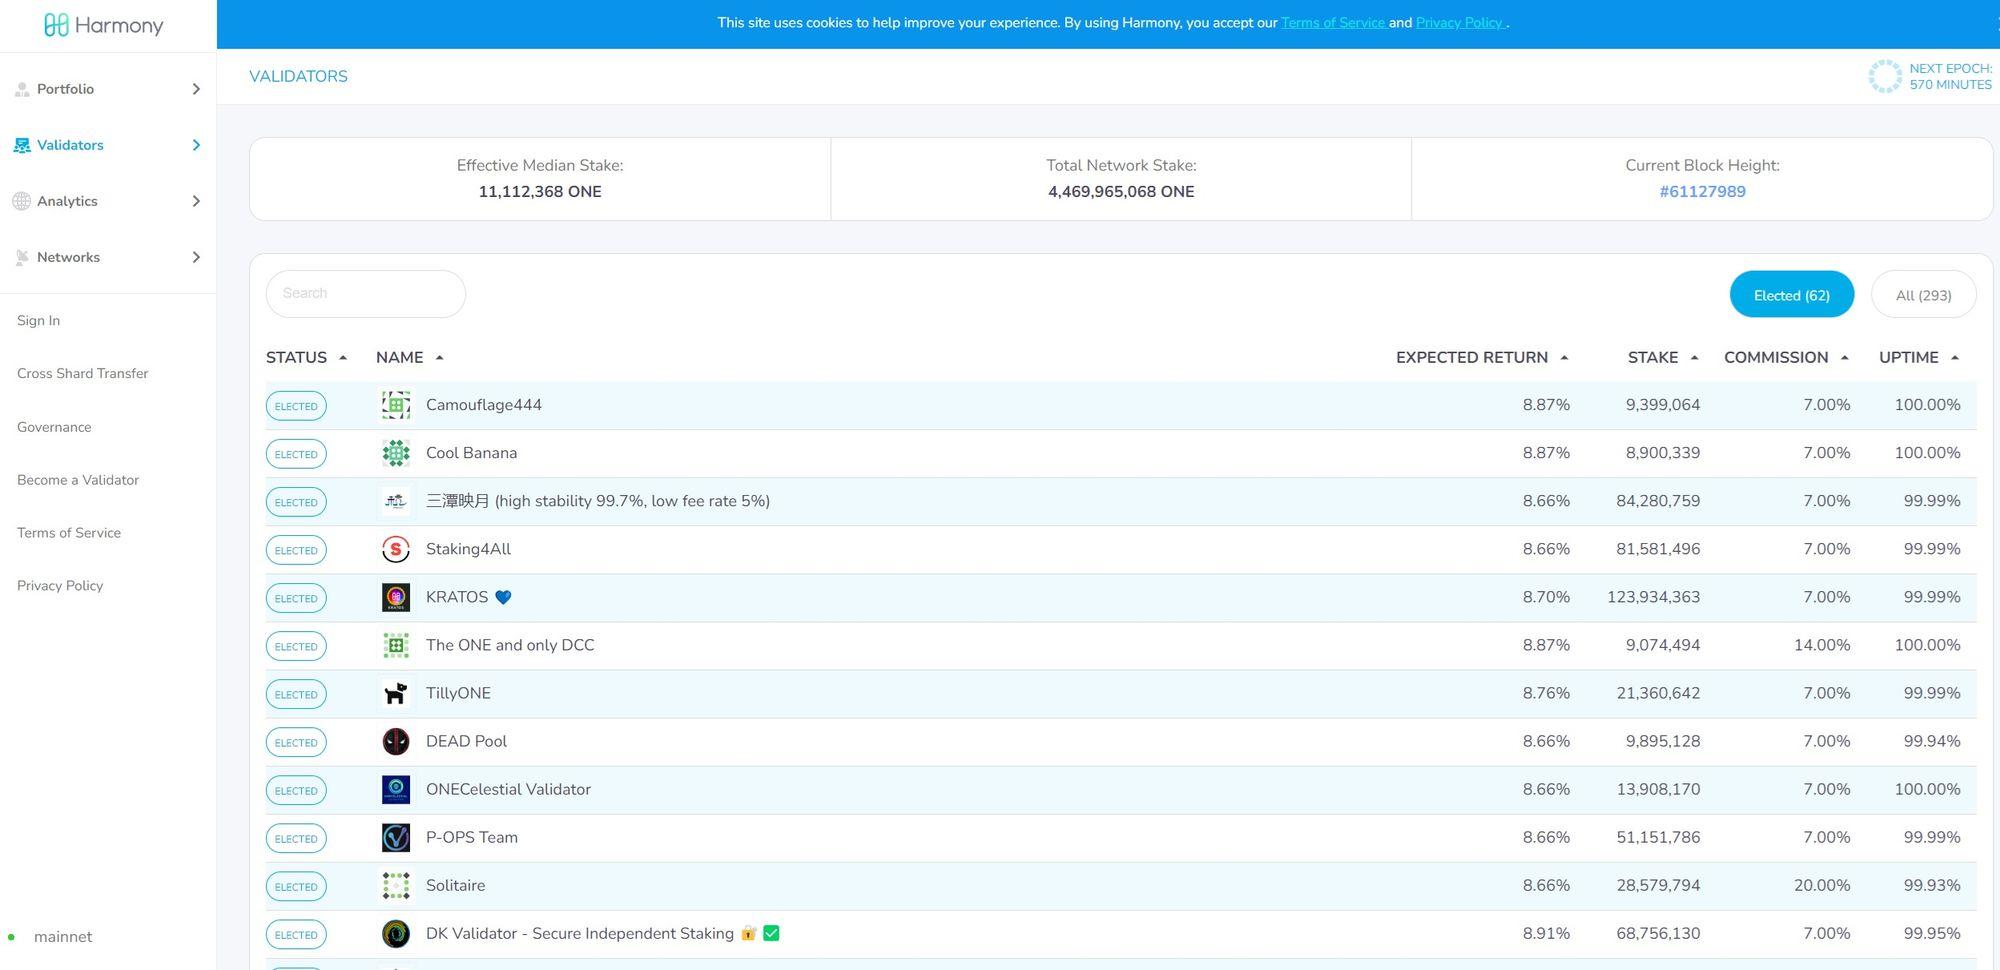Click the Analytics globe icon
Image resolution: width=2000 pixels, height=970 pixels.
22,201
